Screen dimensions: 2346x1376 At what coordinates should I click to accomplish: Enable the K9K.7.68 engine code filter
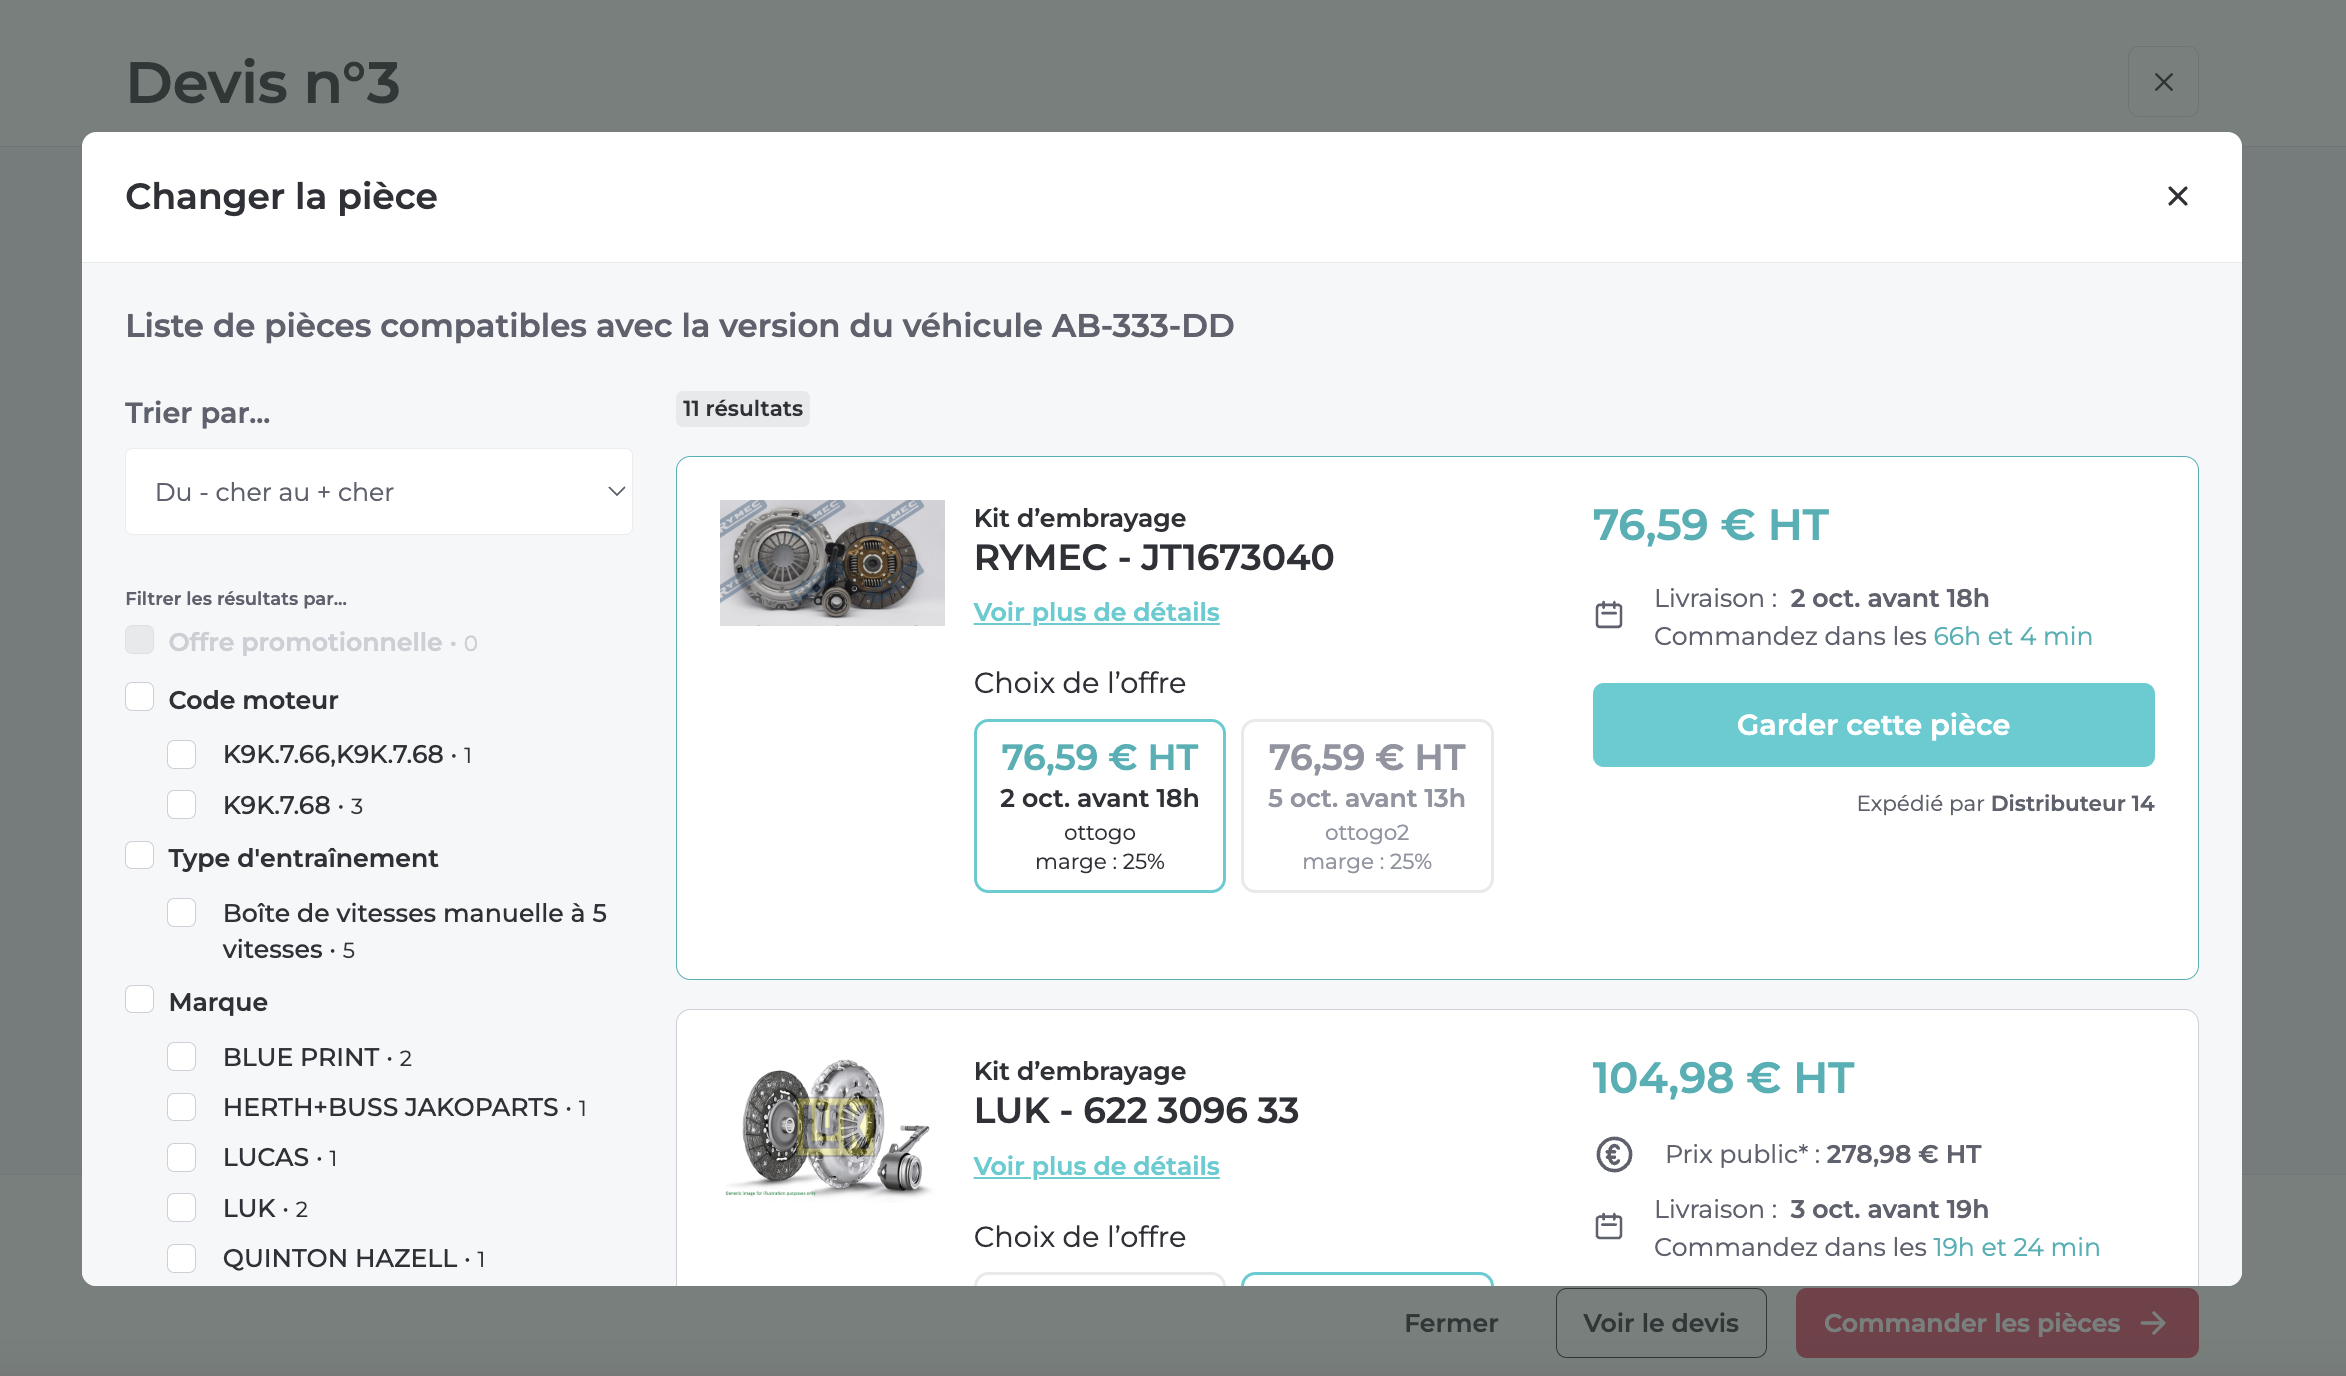point(182,804)
